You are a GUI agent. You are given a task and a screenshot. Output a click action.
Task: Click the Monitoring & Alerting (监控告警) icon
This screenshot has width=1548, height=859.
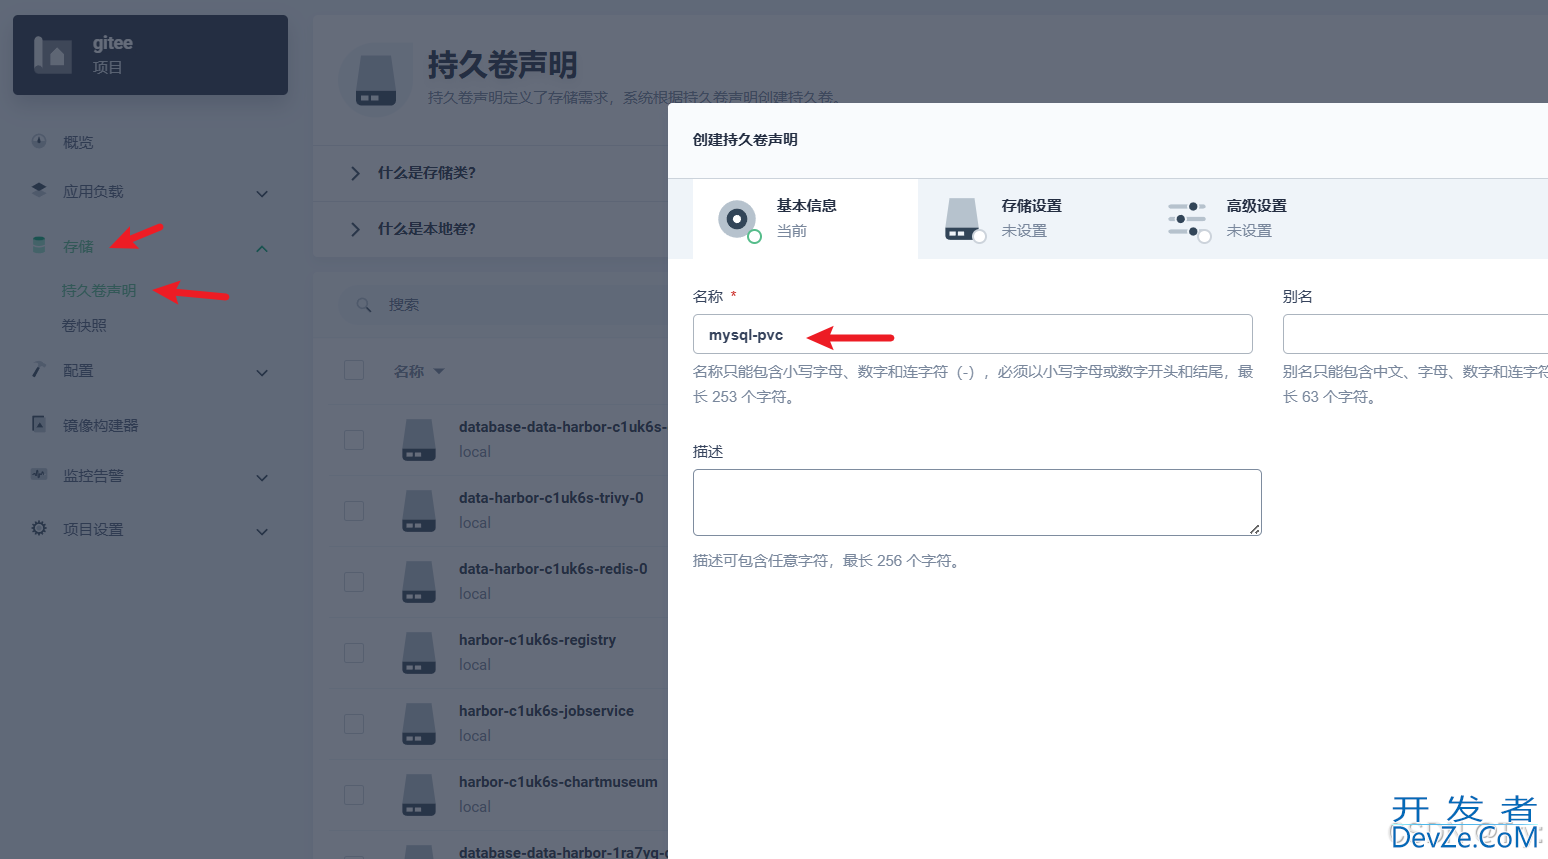tap(39, 474)
